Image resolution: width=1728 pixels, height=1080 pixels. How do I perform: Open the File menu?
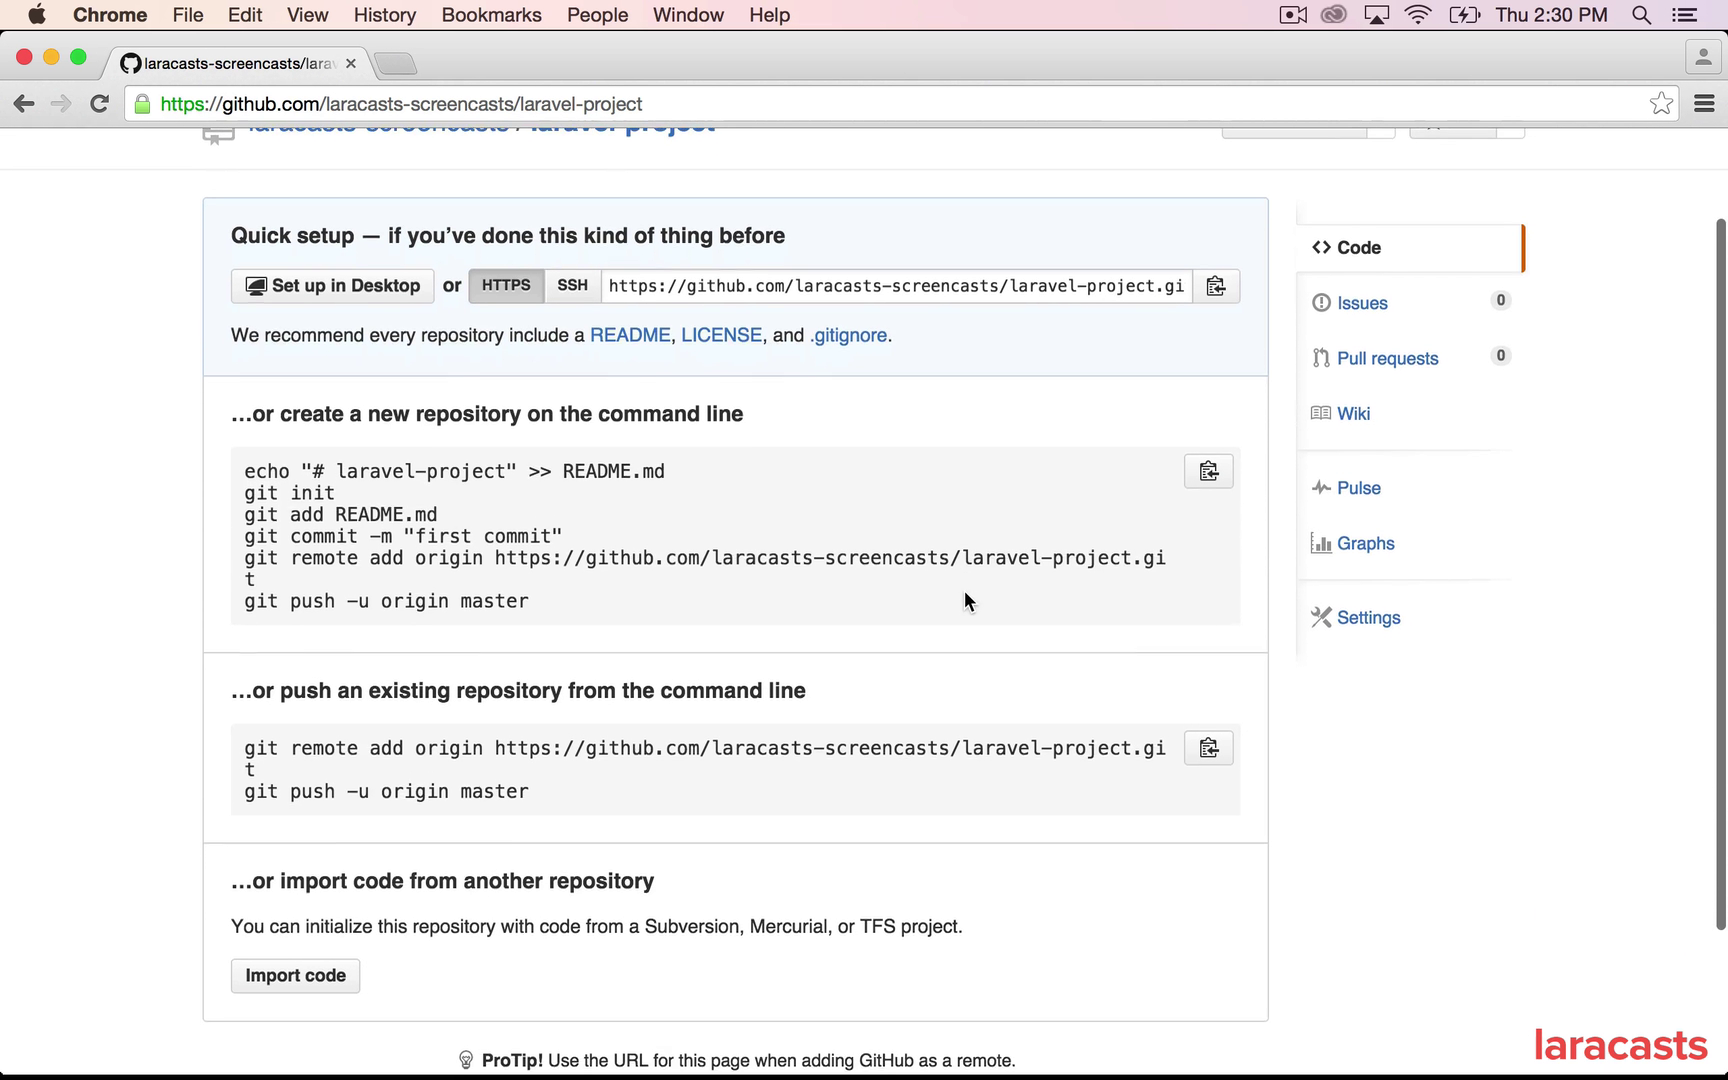coord(188,15)
